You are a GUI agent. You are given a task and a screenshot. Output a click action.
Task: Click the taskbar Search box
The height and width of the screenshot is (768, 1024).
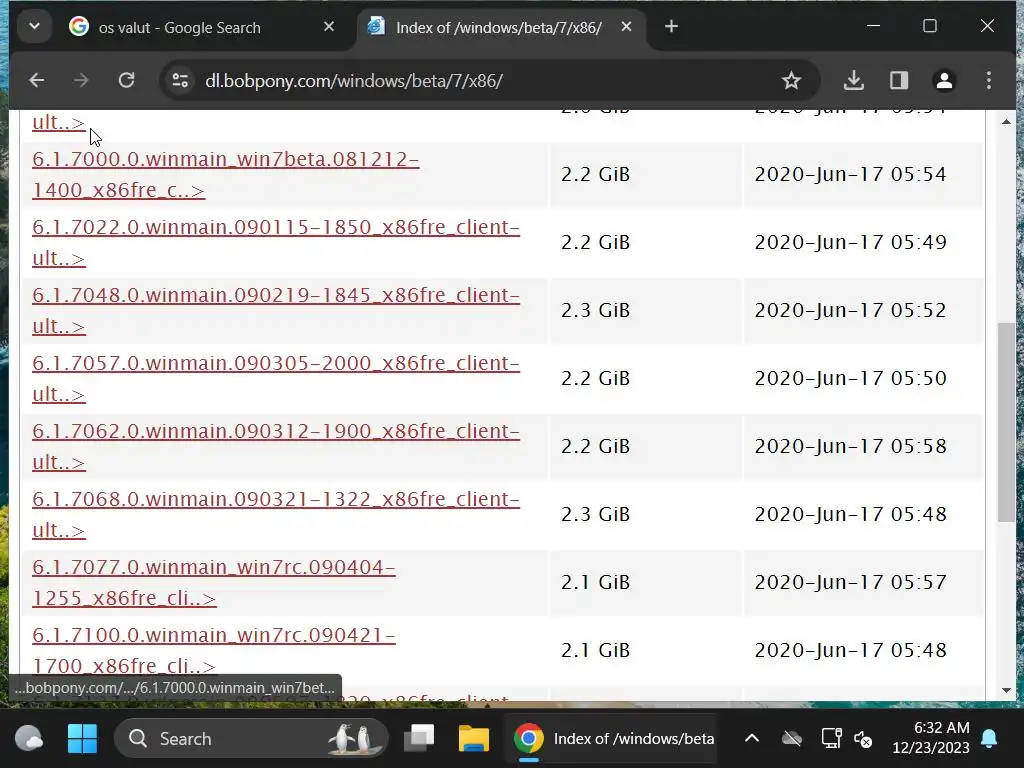(x=251, y=739)
